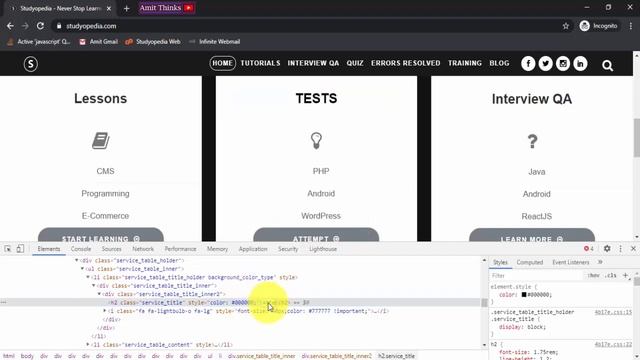Screen dimensions: 640x360
Task: Collapse the div service_table_title_inner node
Action: click(x=93, y=286)
